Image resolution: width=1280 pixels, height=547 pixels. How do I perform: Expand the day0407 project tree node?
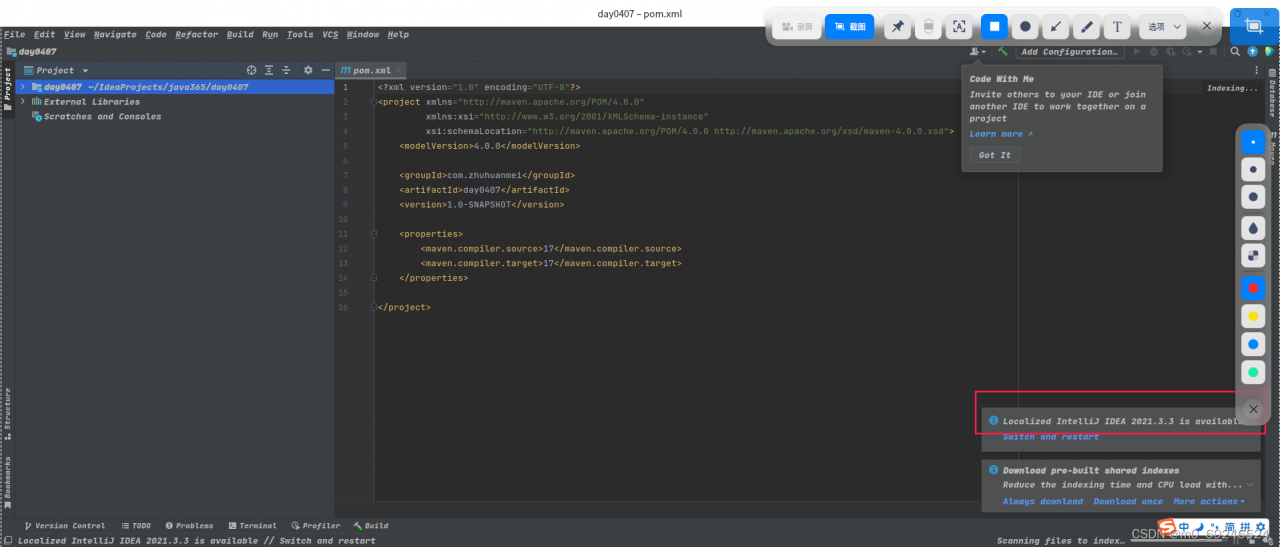coord(22,87)
